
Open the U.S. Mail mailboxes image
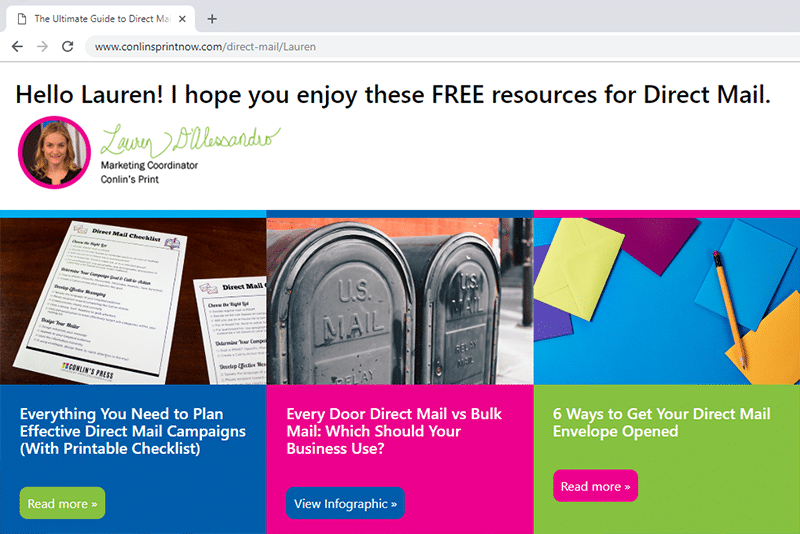point(400,301)
